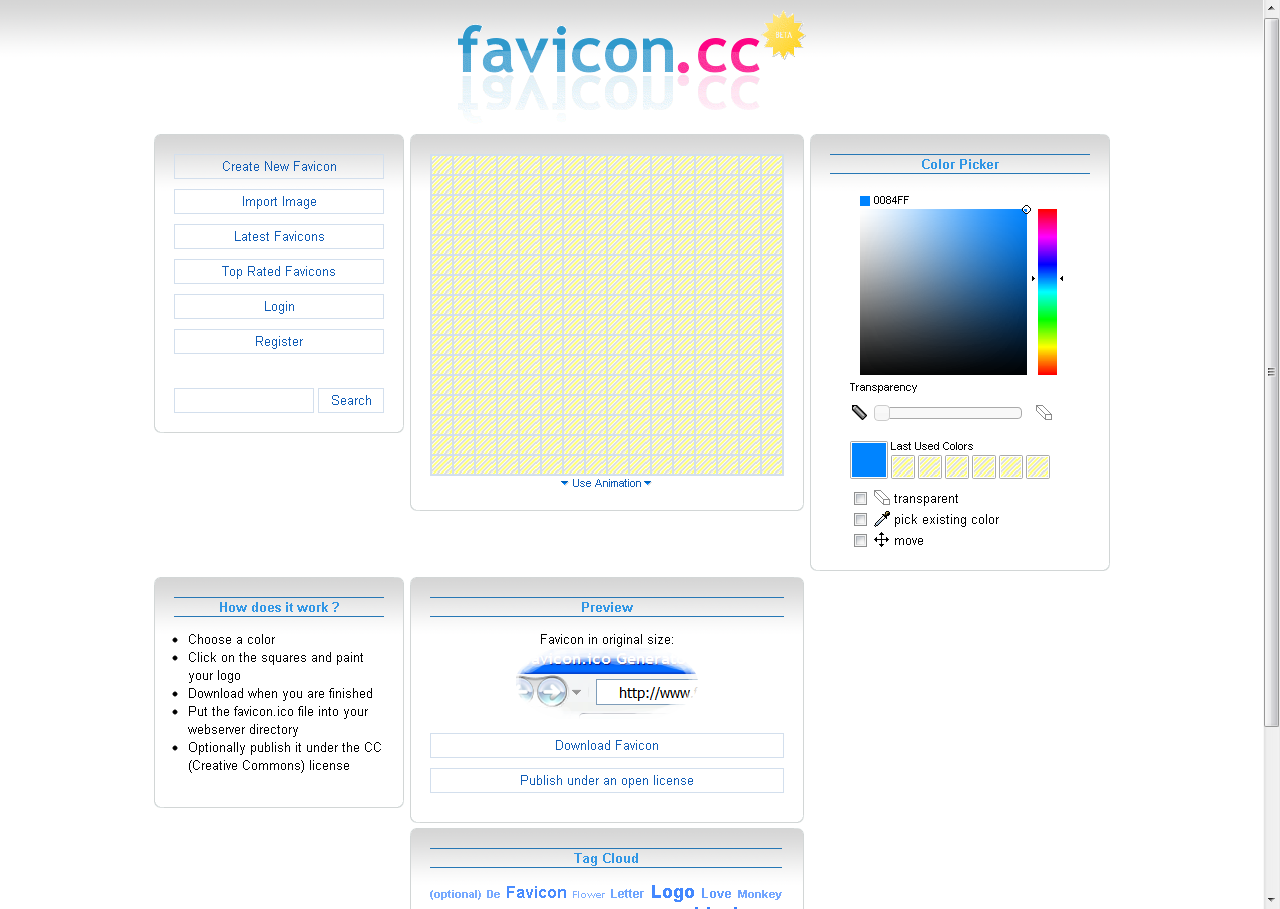Click the four-arrow move icon
This screenshot has height=909, width=1280.
(881, 540)
